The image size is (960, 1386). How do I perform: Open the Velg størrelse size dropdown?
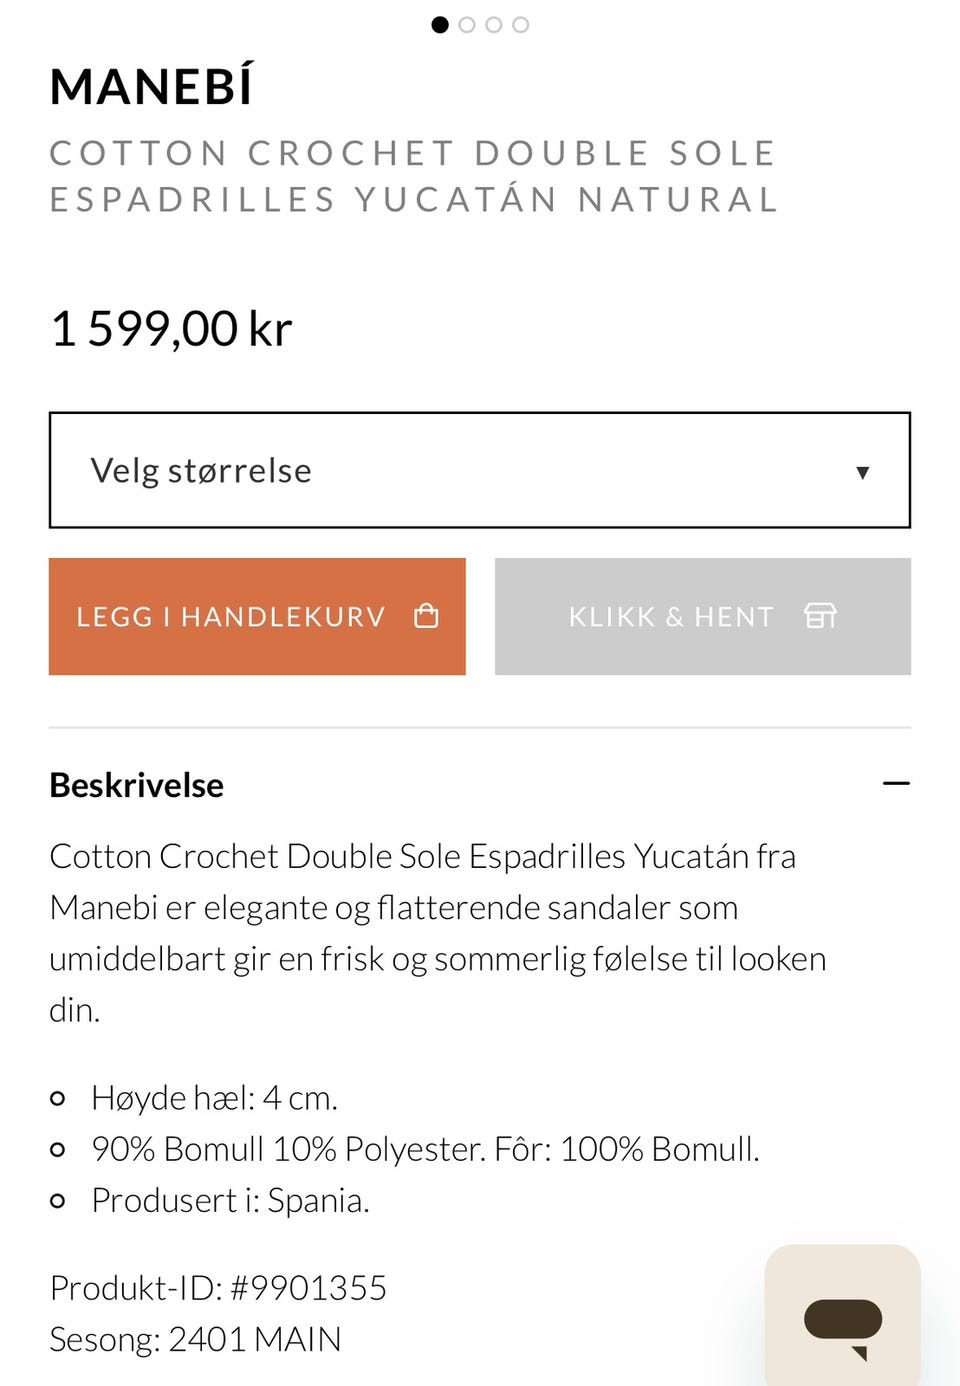(480, 470)
